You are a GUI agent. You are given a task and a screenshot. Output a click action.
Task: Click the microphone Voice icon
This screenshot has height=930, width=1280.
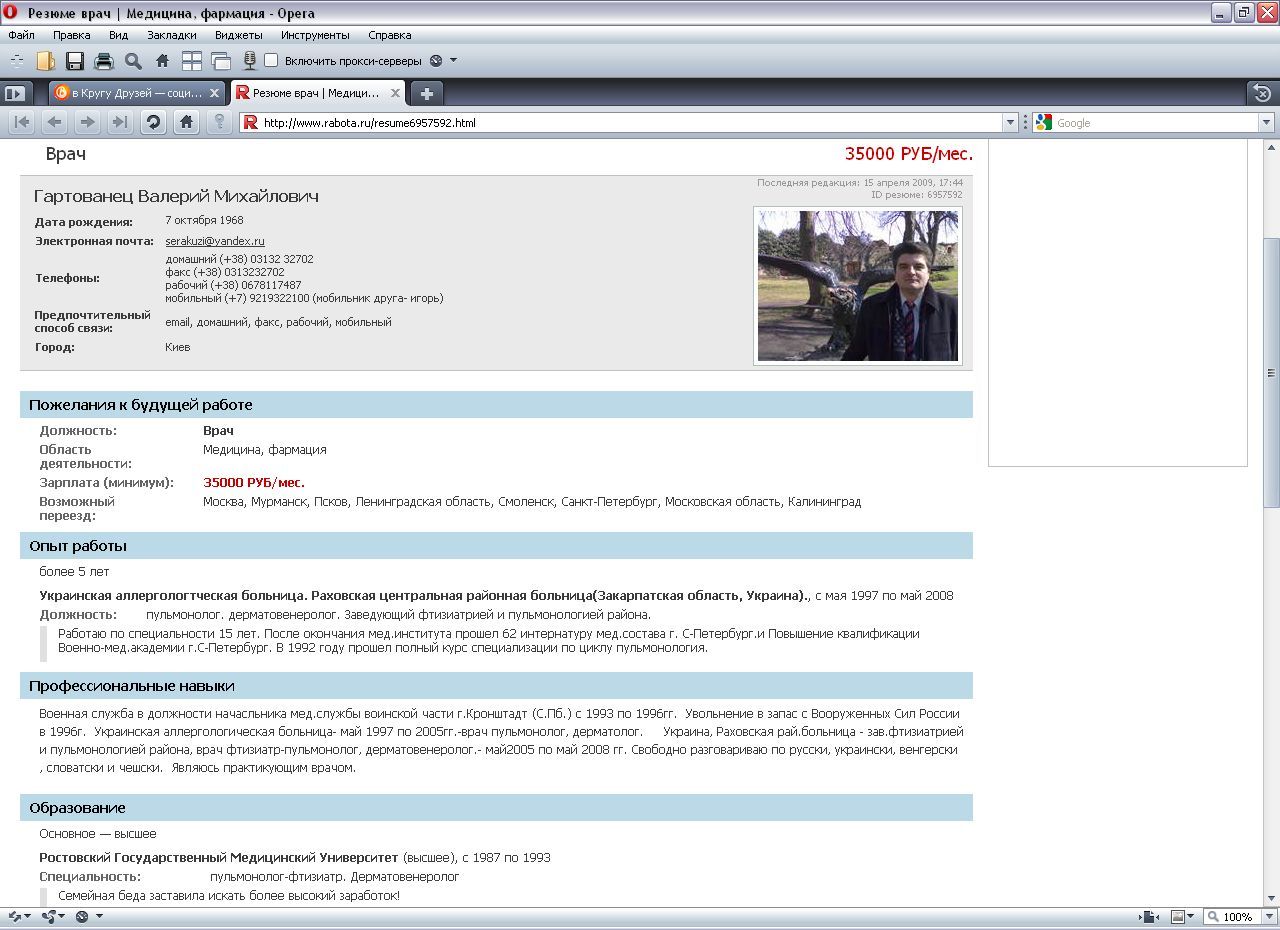(x=250, y=61)
